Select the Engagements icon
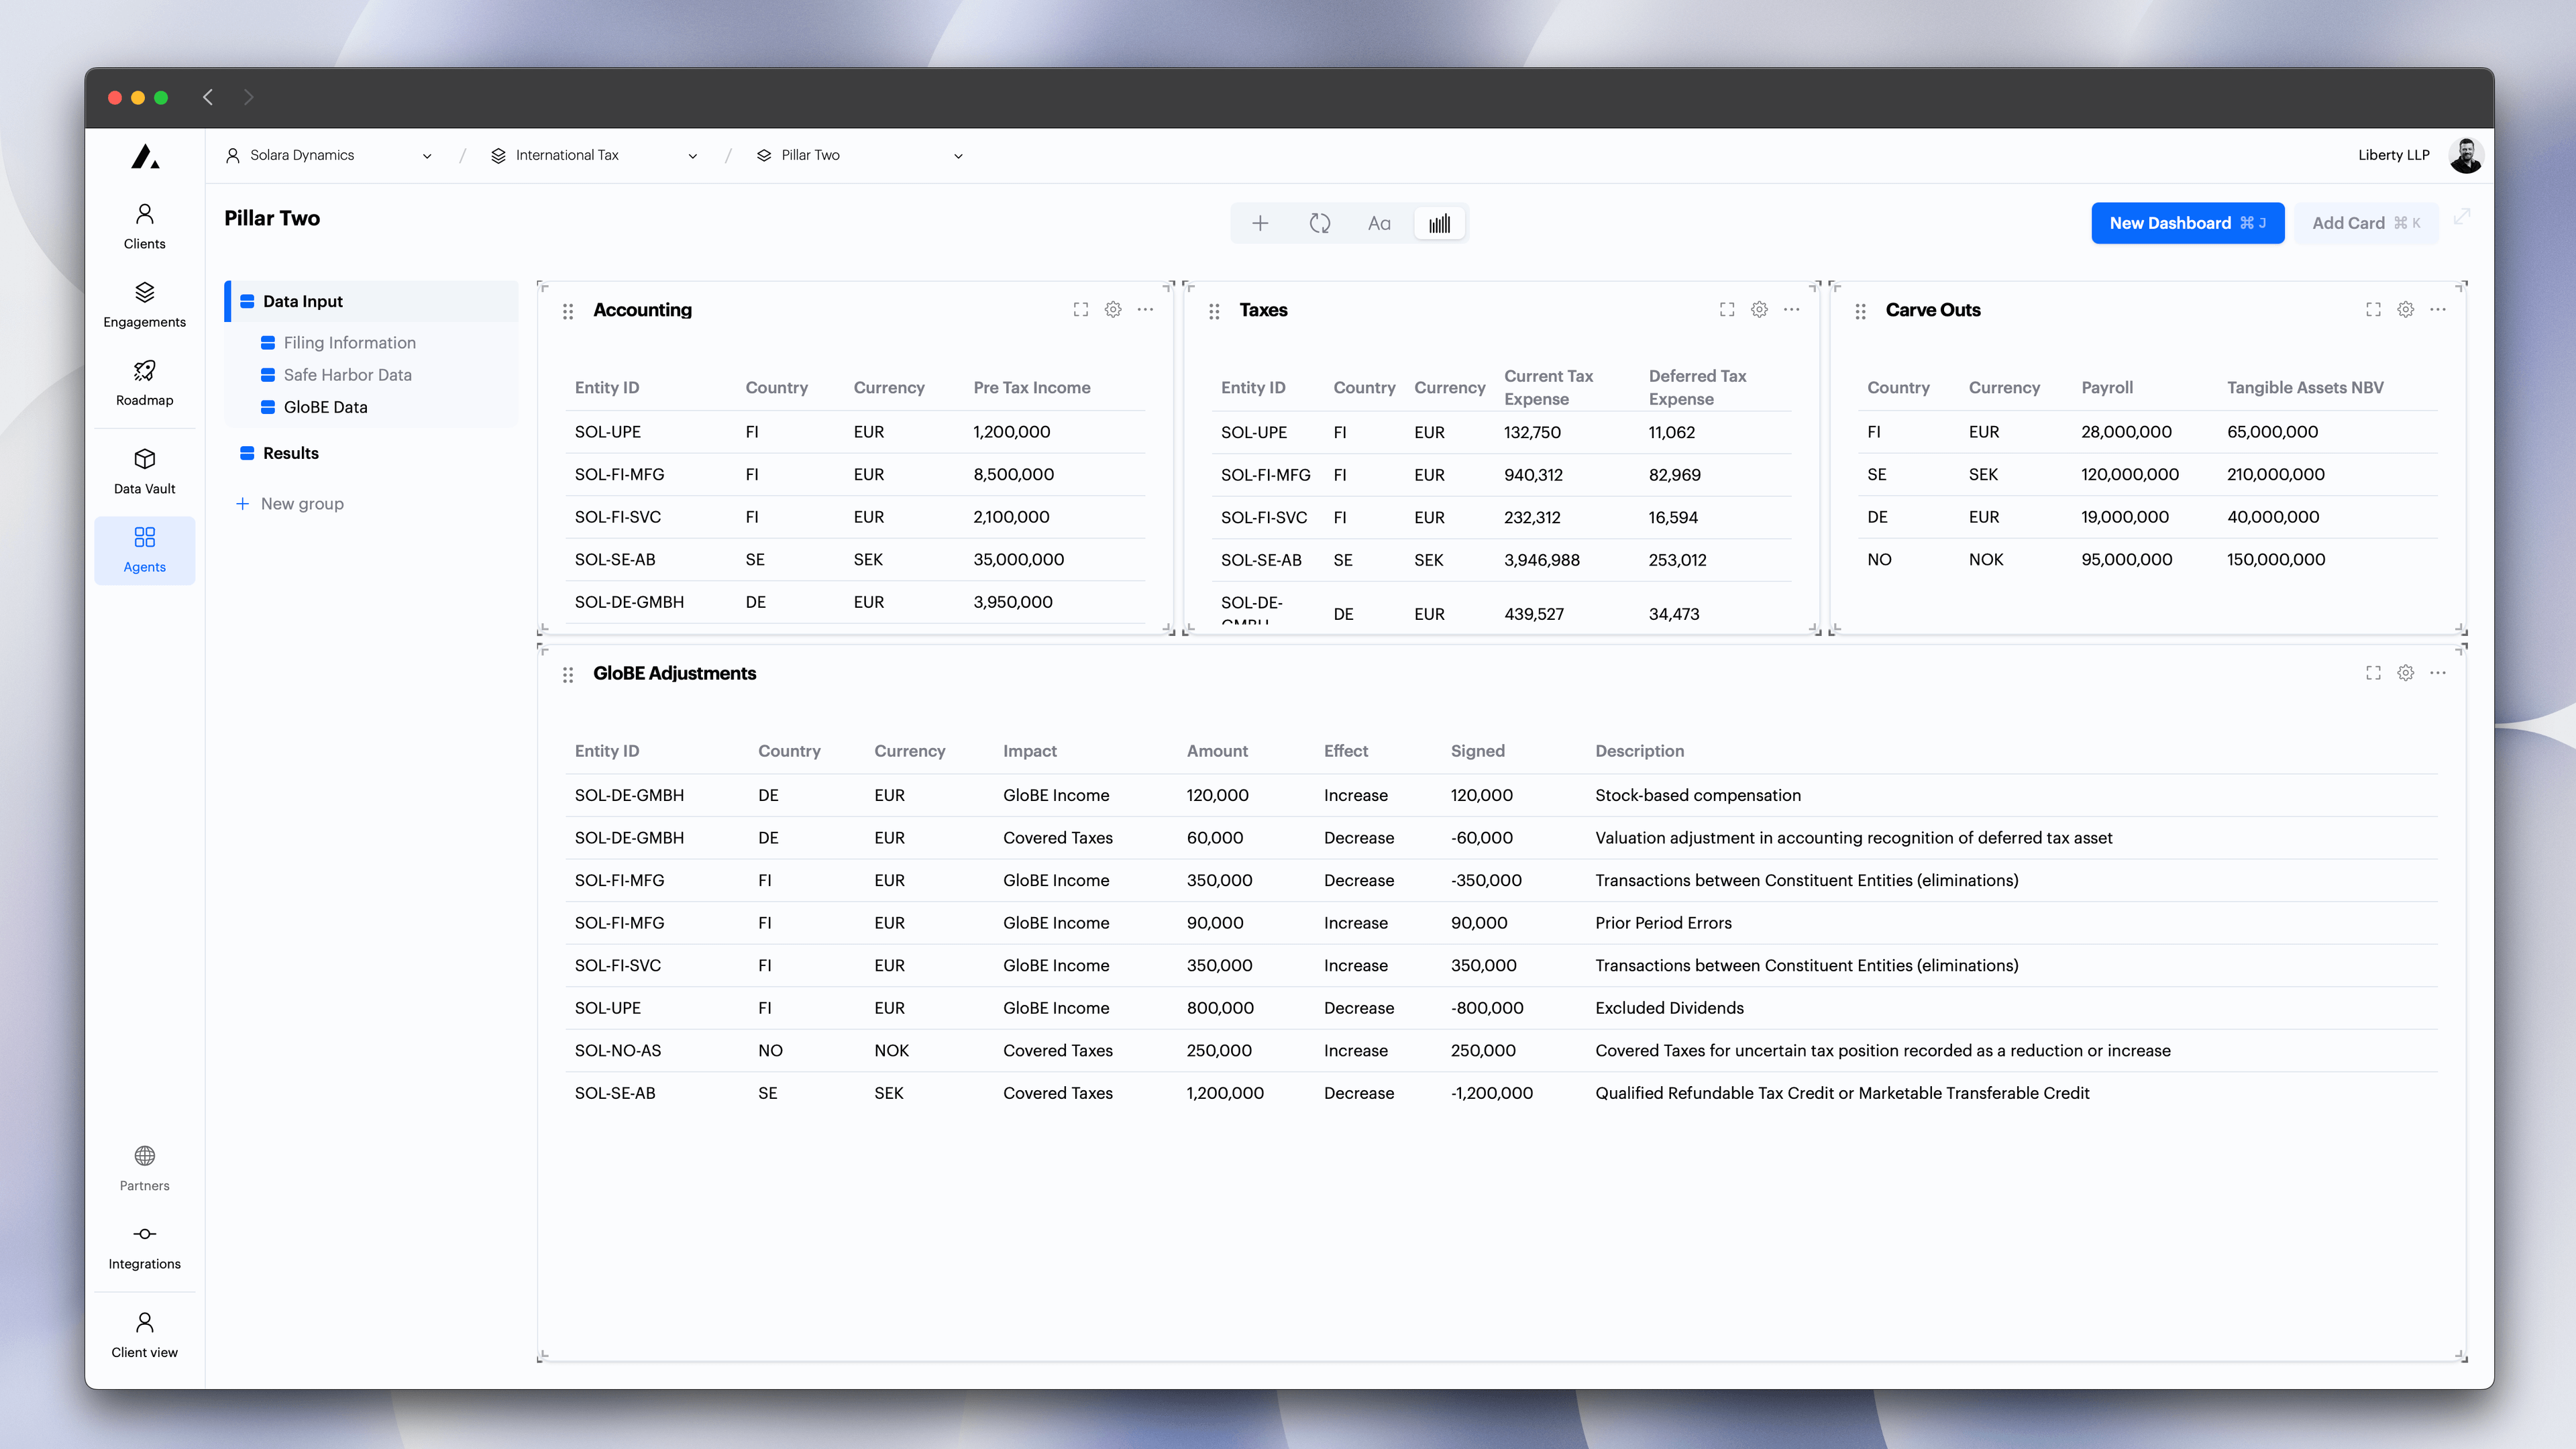This screenshot has height=1449, width=2576. point(144,302)
